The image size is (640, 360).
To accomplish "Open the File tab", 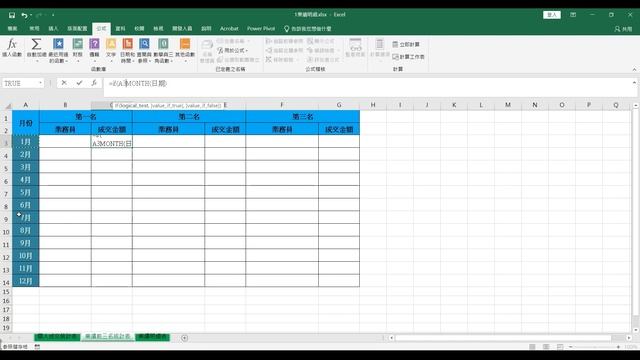I will (x=12, y=29).
